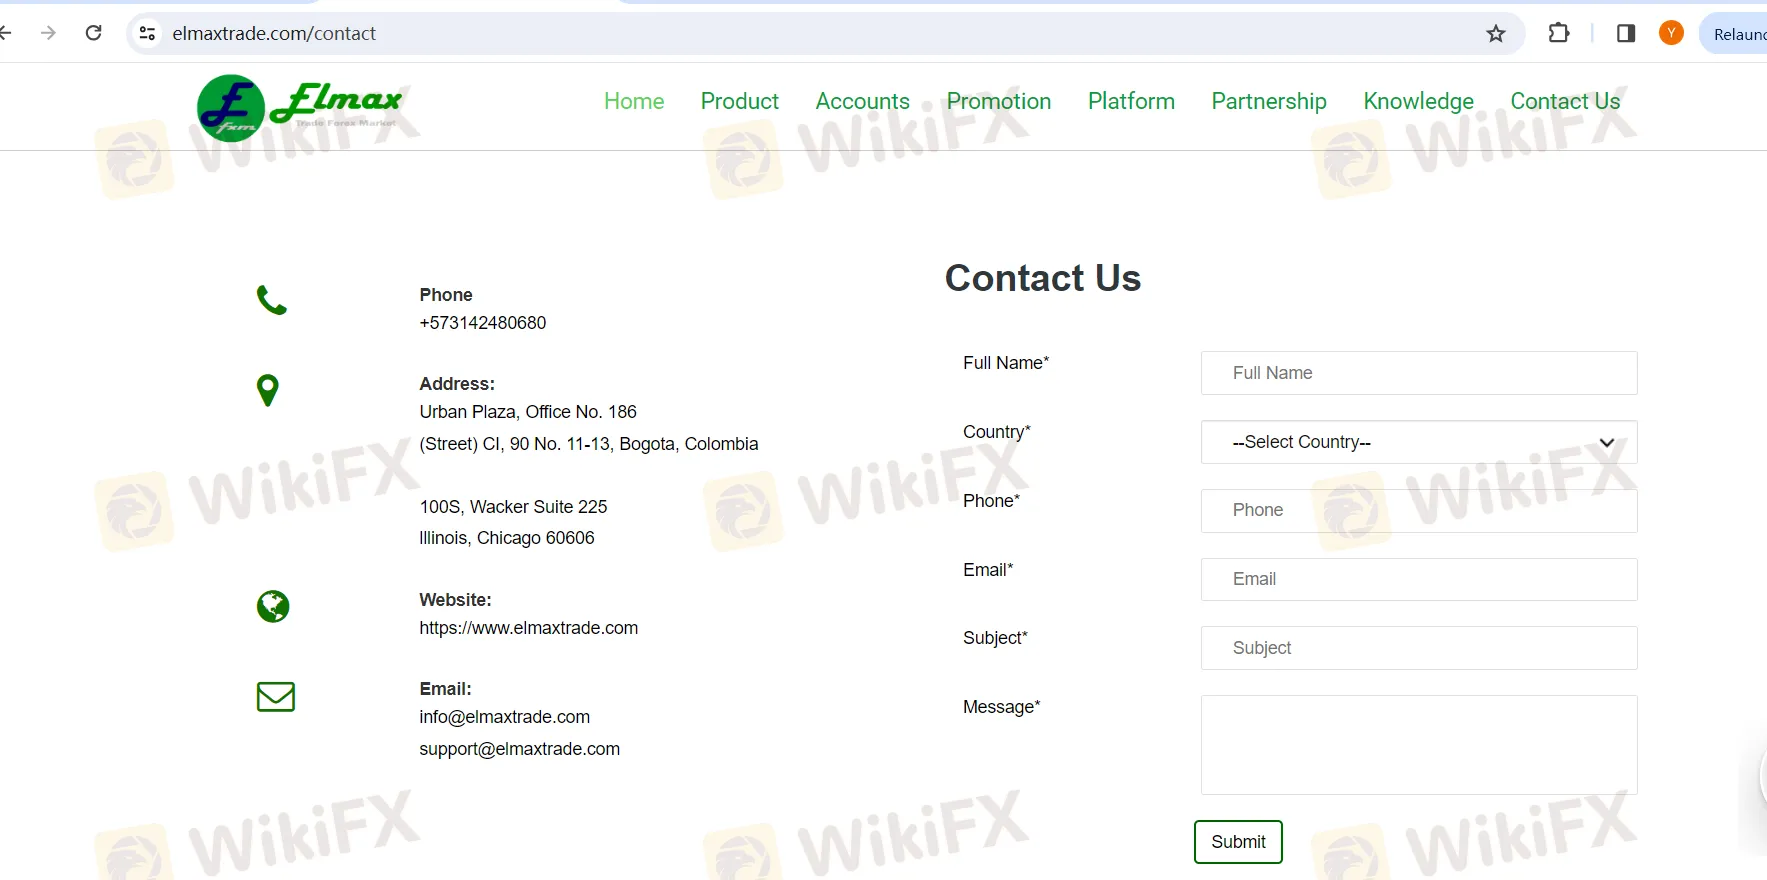1767x880 pixels.
Task: Bookmark this page with the star icon
Action: click(1495, 34)
